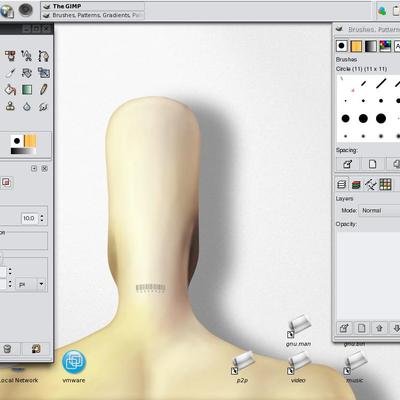The height and width of the screenshot is (400, 400).
Task: Open the Colormap tab
Action: click(385, 184)
